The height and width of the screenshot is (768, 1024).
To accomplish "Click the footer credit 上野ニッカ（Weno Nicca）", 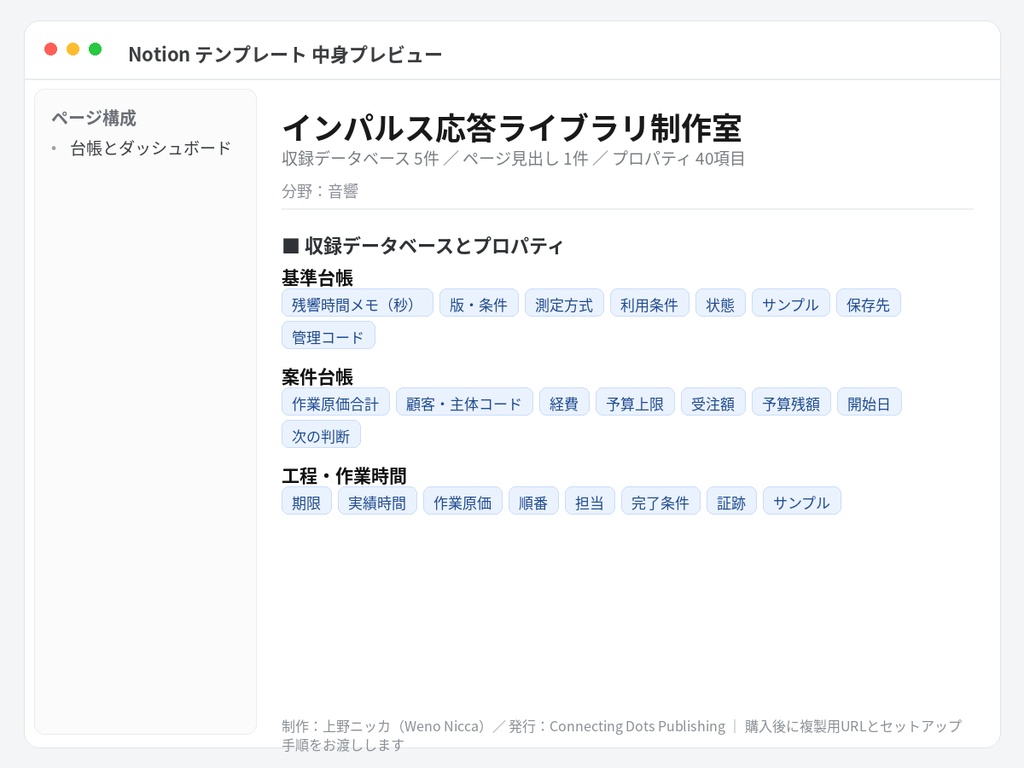I will [405, 726].
